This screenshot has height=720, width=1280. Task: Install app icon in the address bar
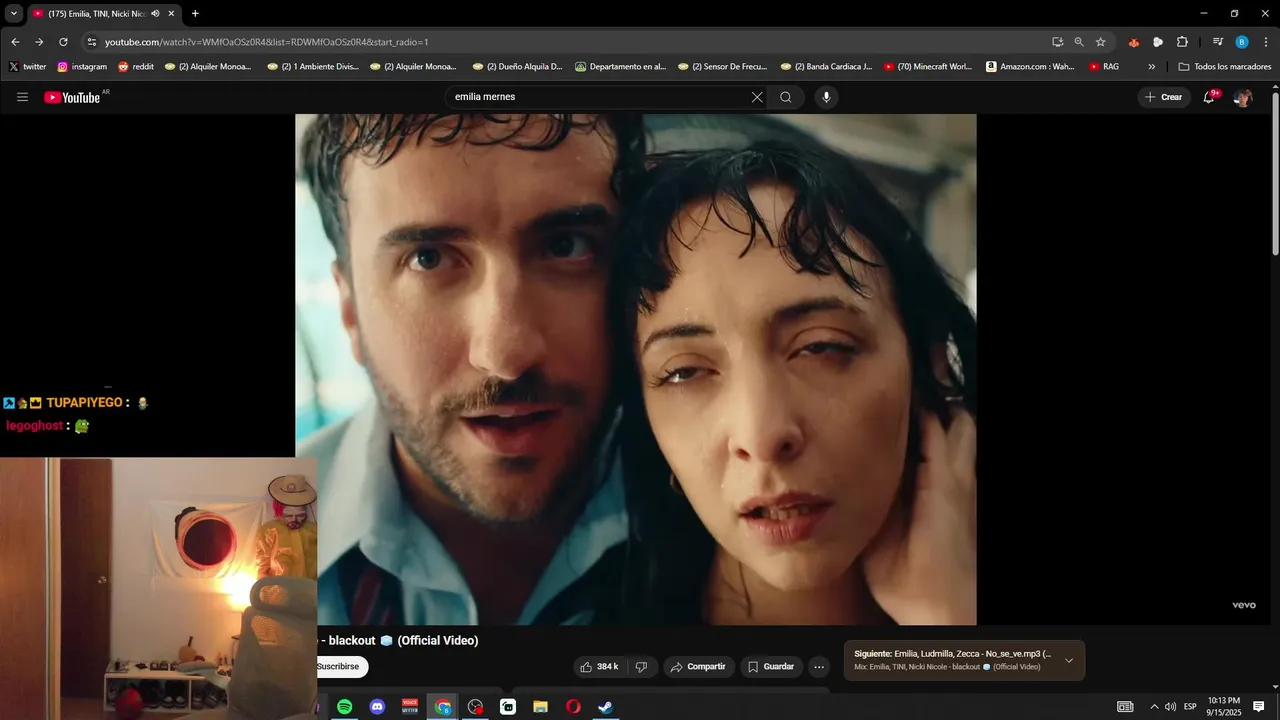(x=1057, y=42)
